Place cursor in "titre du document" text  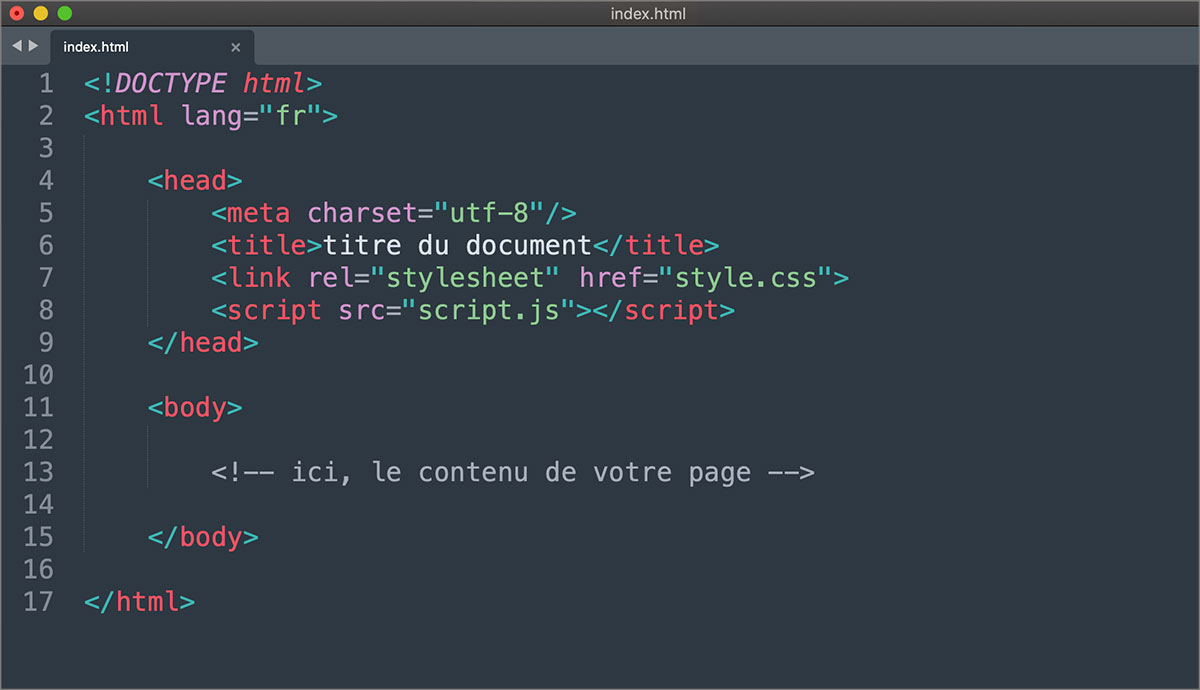tap(458, 245)
